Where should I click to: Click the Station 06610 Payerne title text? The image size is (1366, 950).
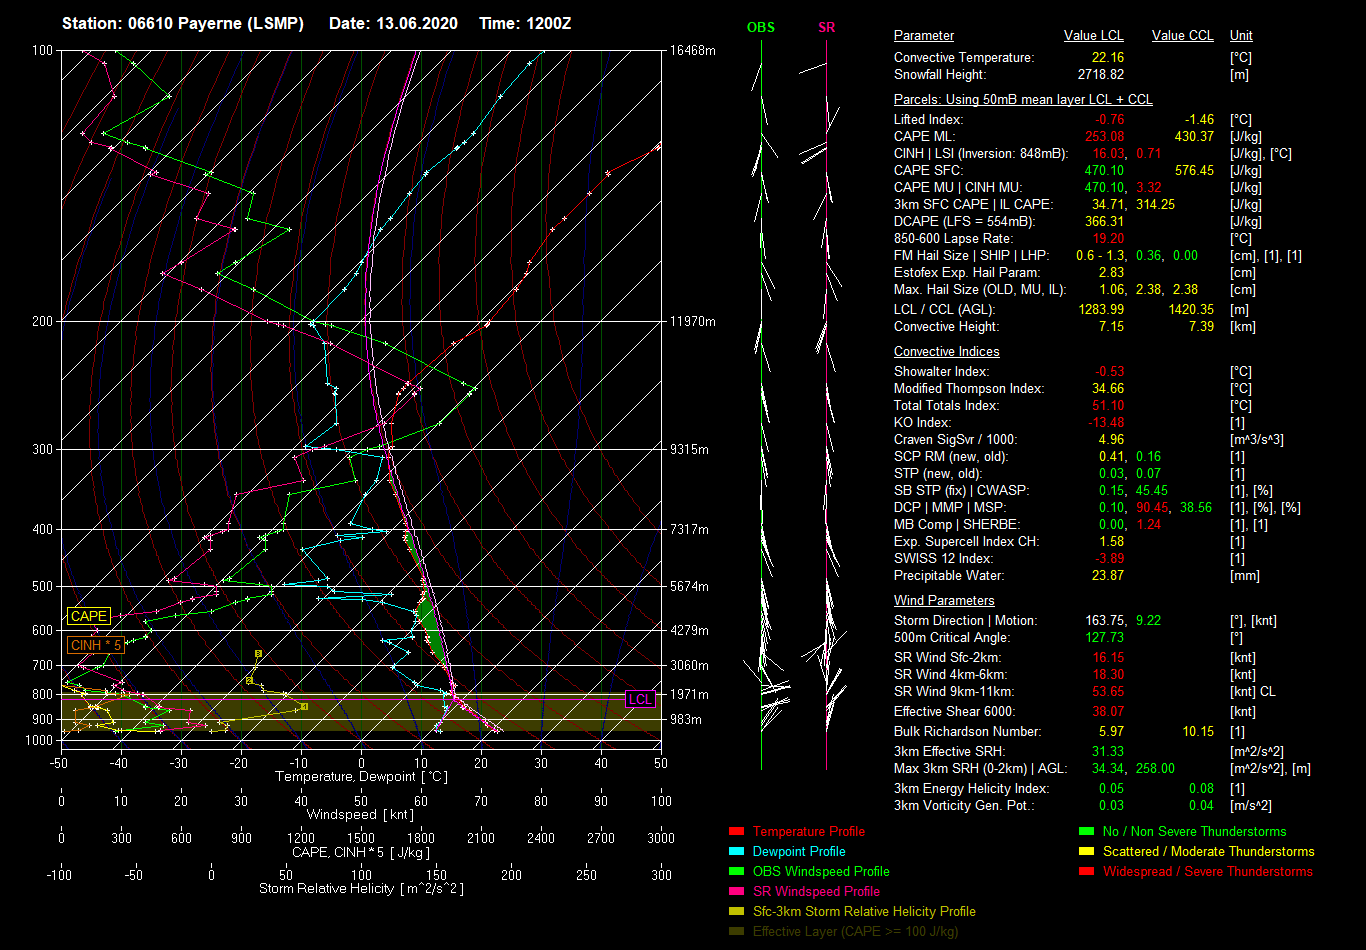pyautogui.click(x=183, y=23)
